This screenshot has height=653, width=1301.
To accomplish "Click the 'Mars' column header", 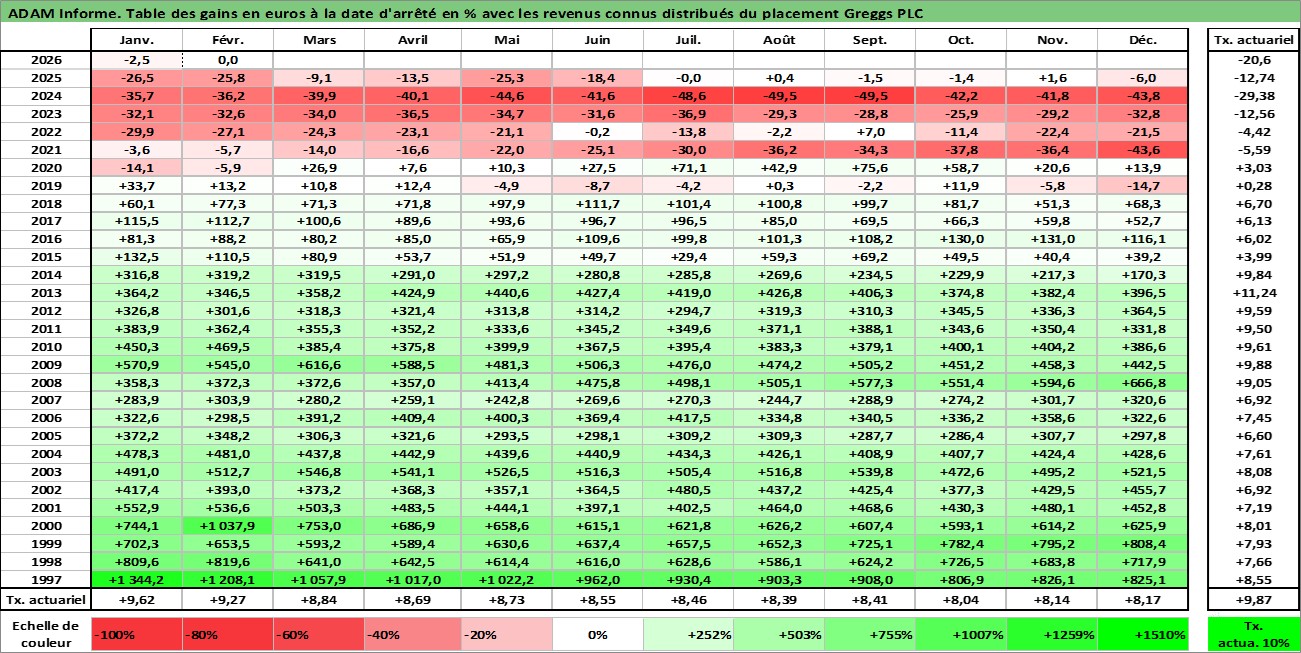I will coord(318,40).
